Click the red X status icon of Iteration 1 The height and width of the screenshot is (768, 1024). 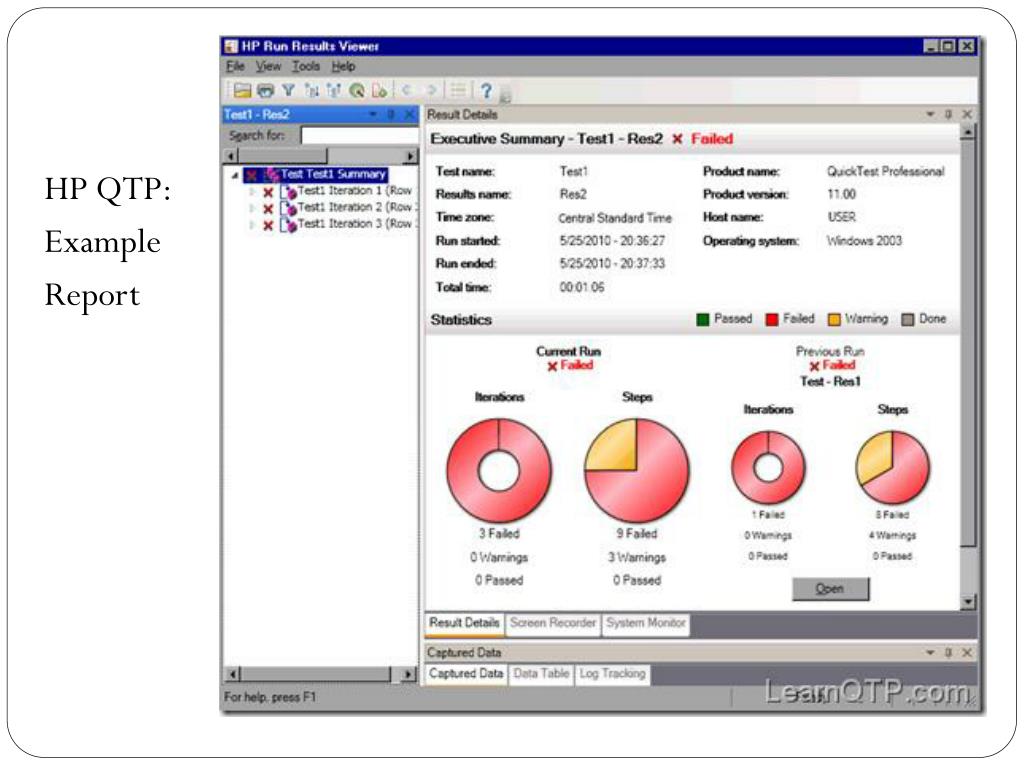268,193
